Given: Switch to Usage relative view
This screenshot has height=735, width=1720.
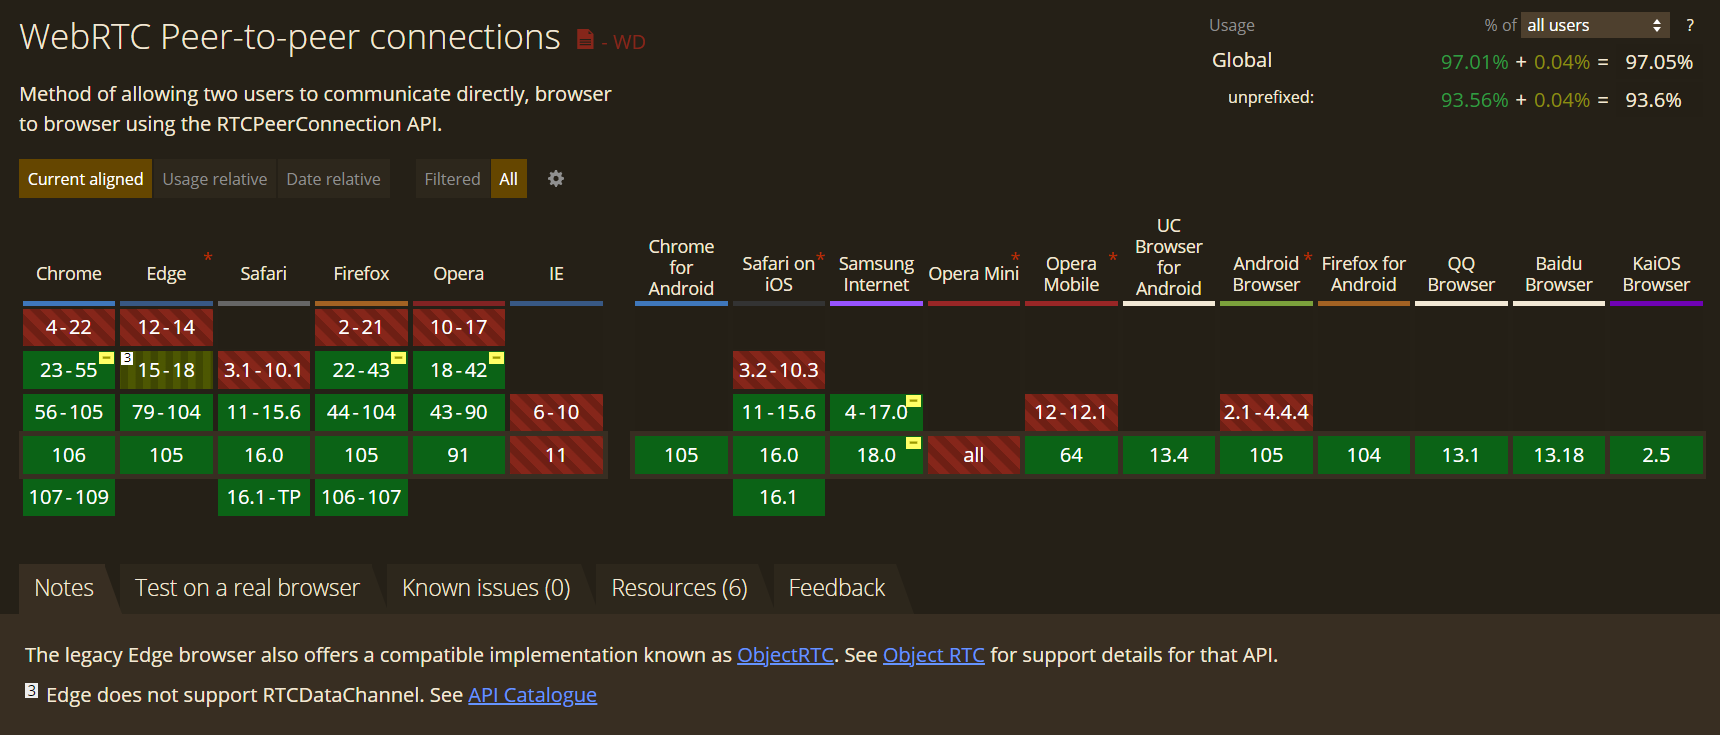Looking at the screenshot, I should coord(215,179).
